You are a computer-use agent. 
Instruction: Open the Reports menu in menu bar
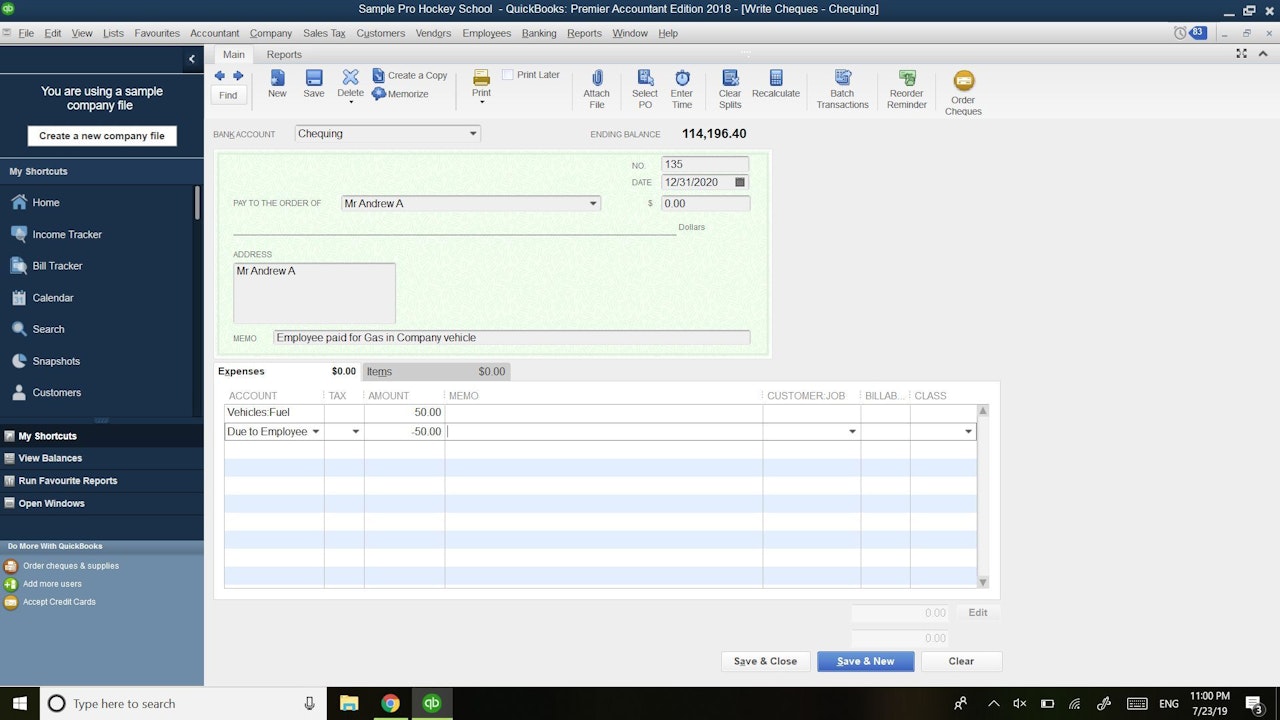pos(584,33)
